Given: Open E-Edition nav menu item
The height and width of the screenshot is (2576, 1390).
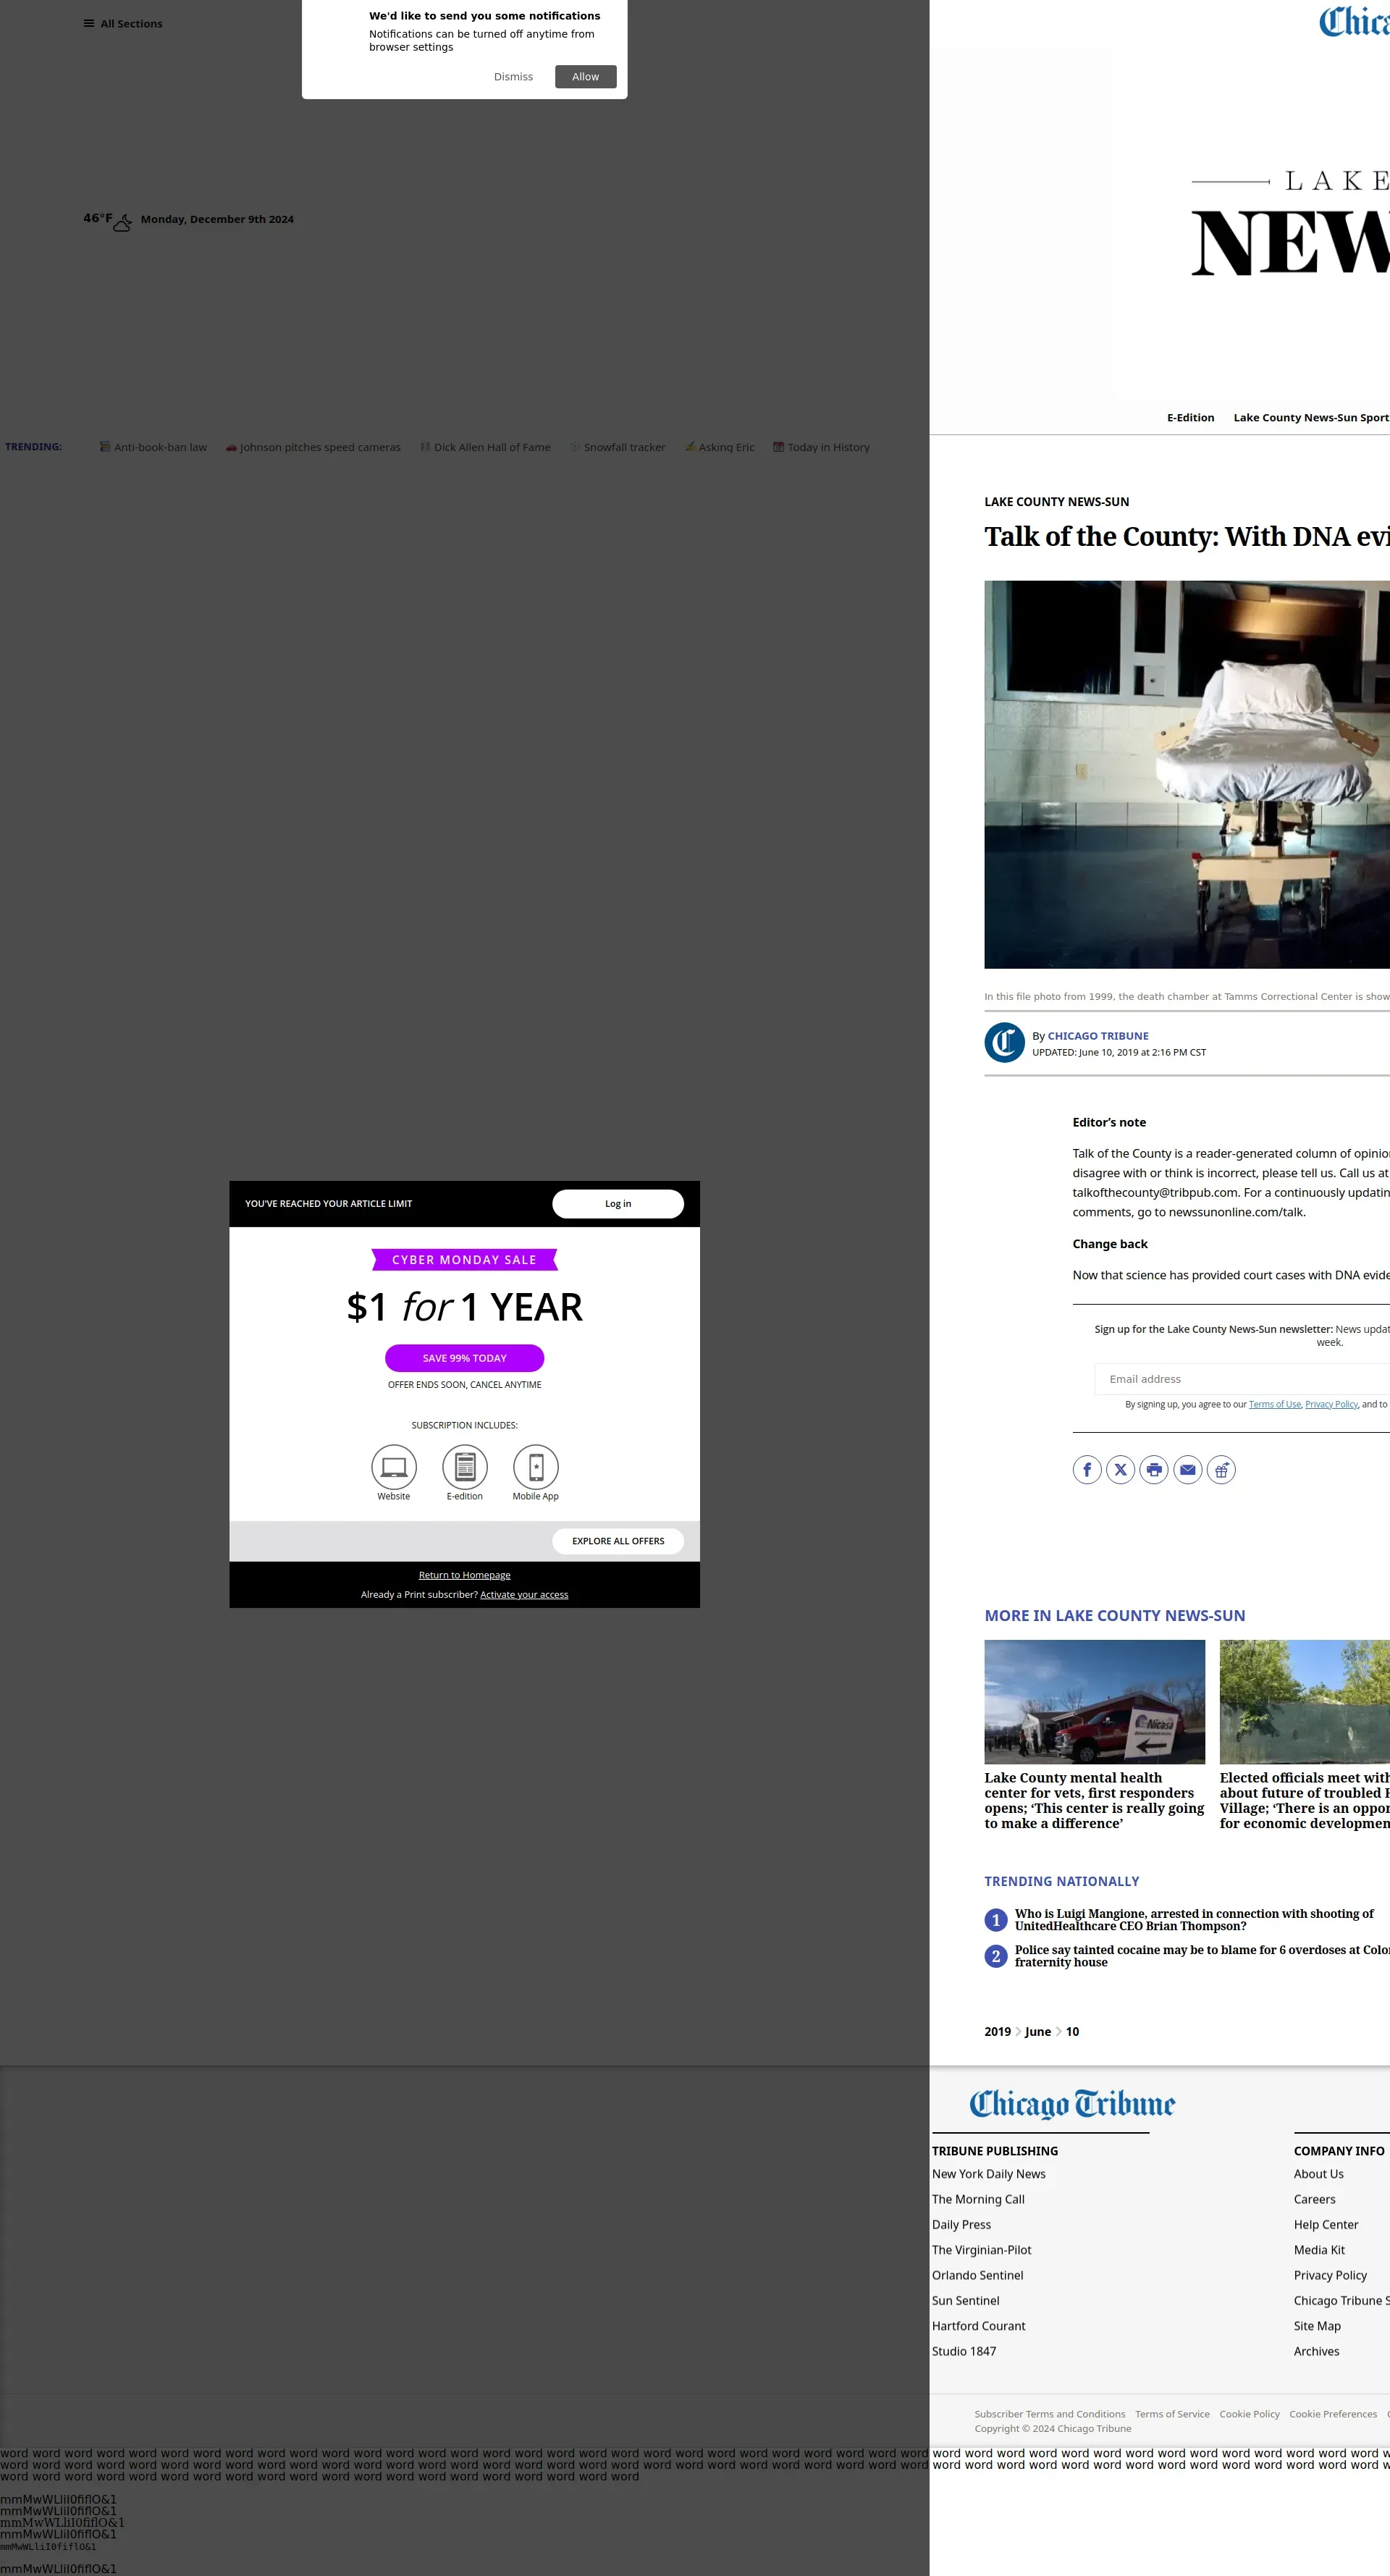Looking at the screenshot, I should 1190,418.
